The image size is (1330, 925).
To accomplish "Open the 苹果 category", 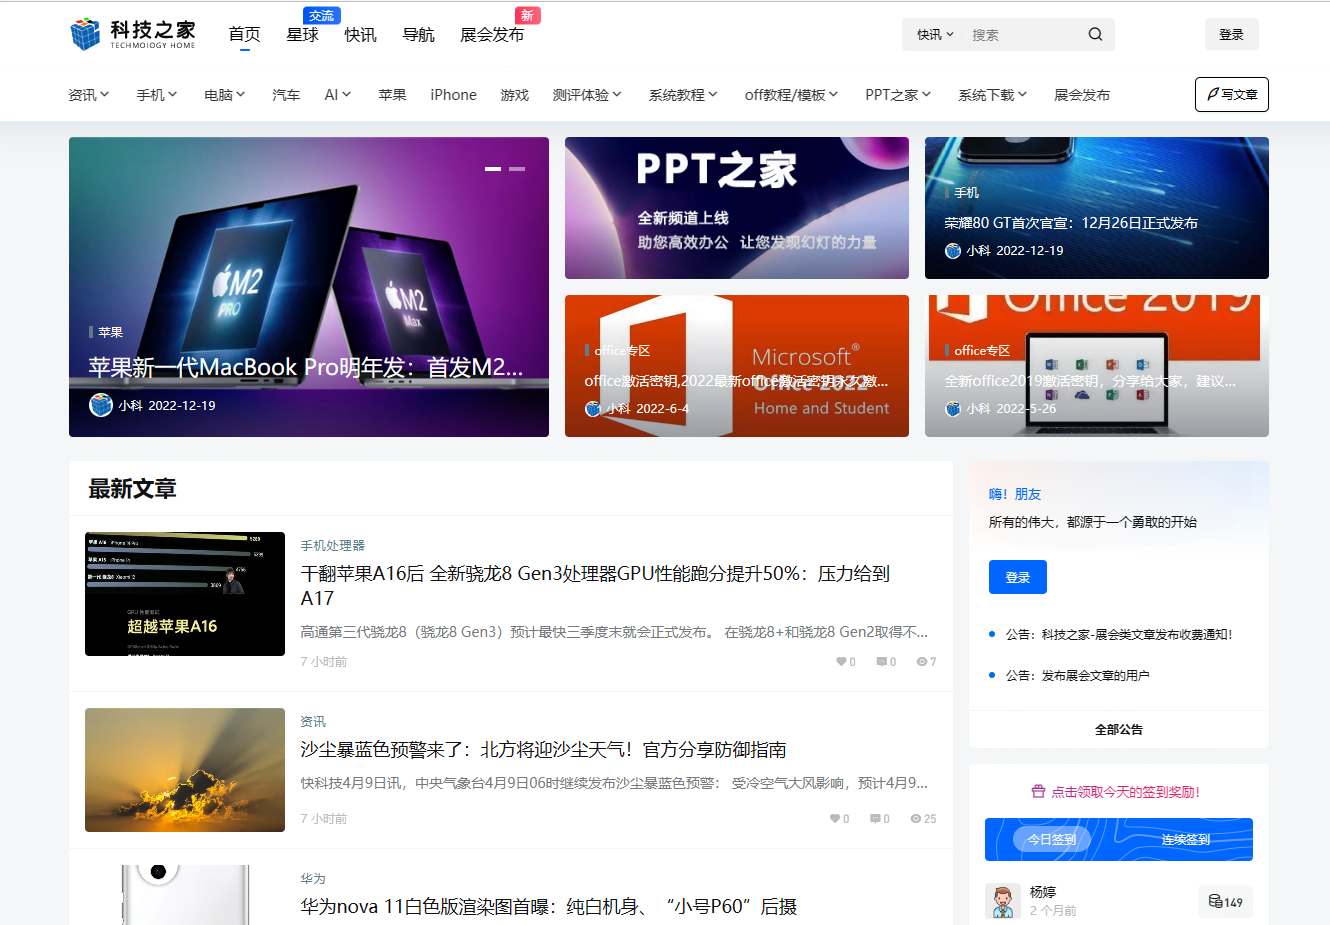I will [392, 94].
